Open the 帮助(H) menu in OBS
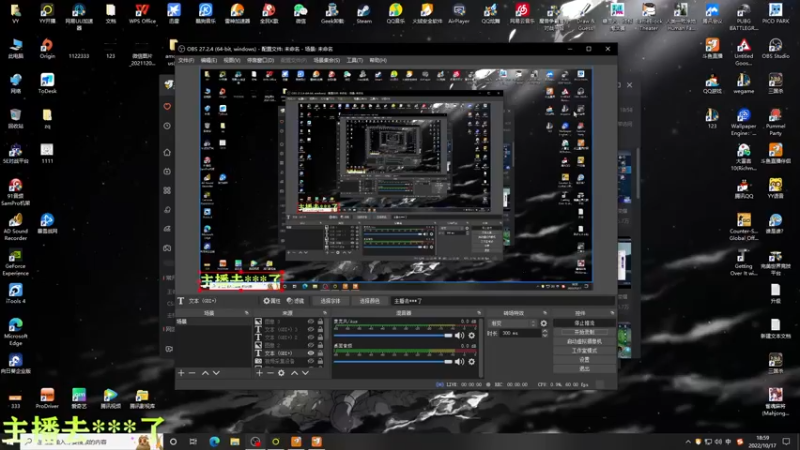This screenshot has width=800, height=450. (x=378, y=60)
